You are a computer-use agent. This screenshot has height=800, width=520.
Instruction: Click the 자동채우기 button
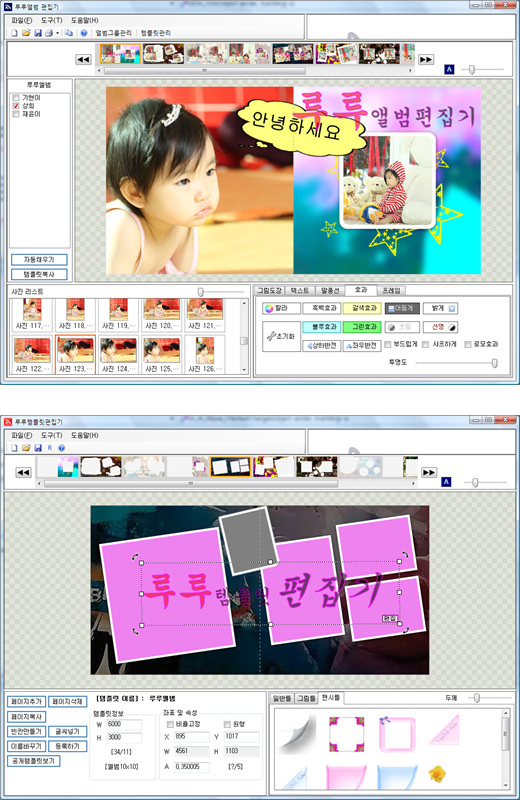(39, 260)
